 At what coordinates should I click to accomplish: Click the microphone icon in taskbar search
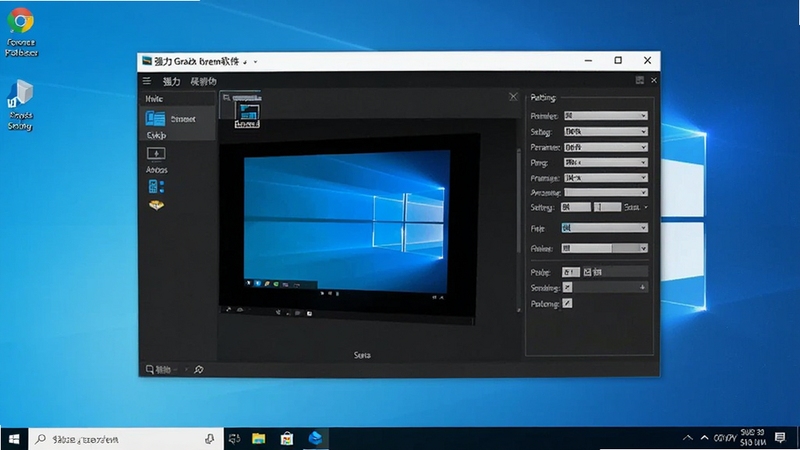(x=209, y=439)
